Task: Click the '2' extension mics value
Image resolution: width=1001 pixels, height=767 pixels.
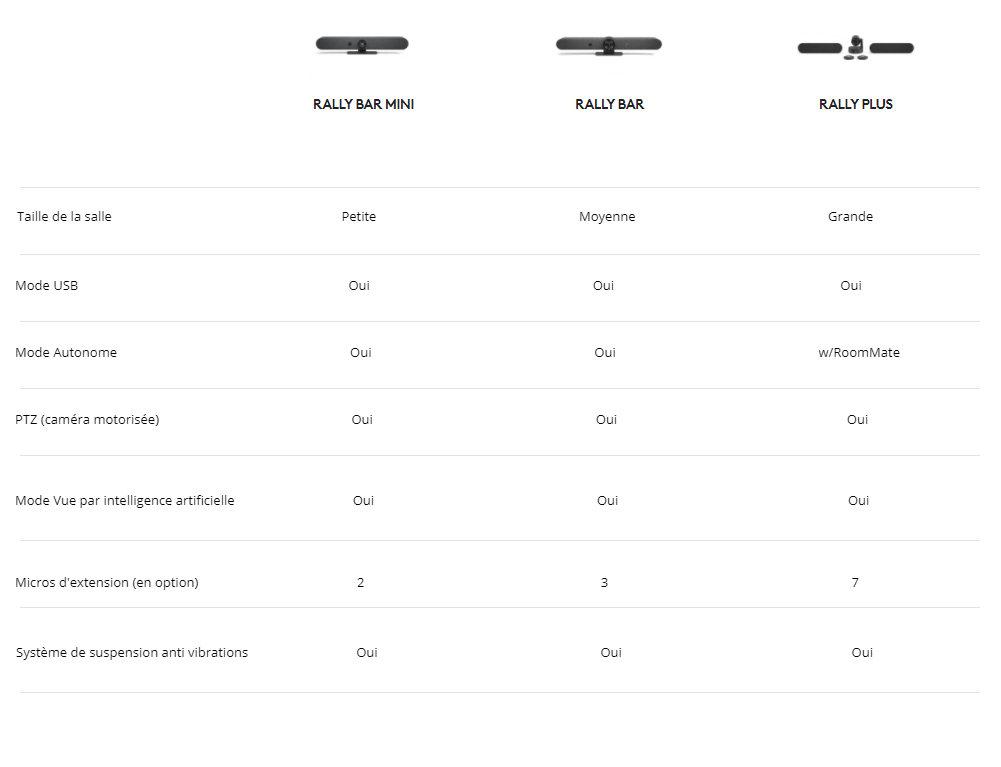Action: point(361,583)
